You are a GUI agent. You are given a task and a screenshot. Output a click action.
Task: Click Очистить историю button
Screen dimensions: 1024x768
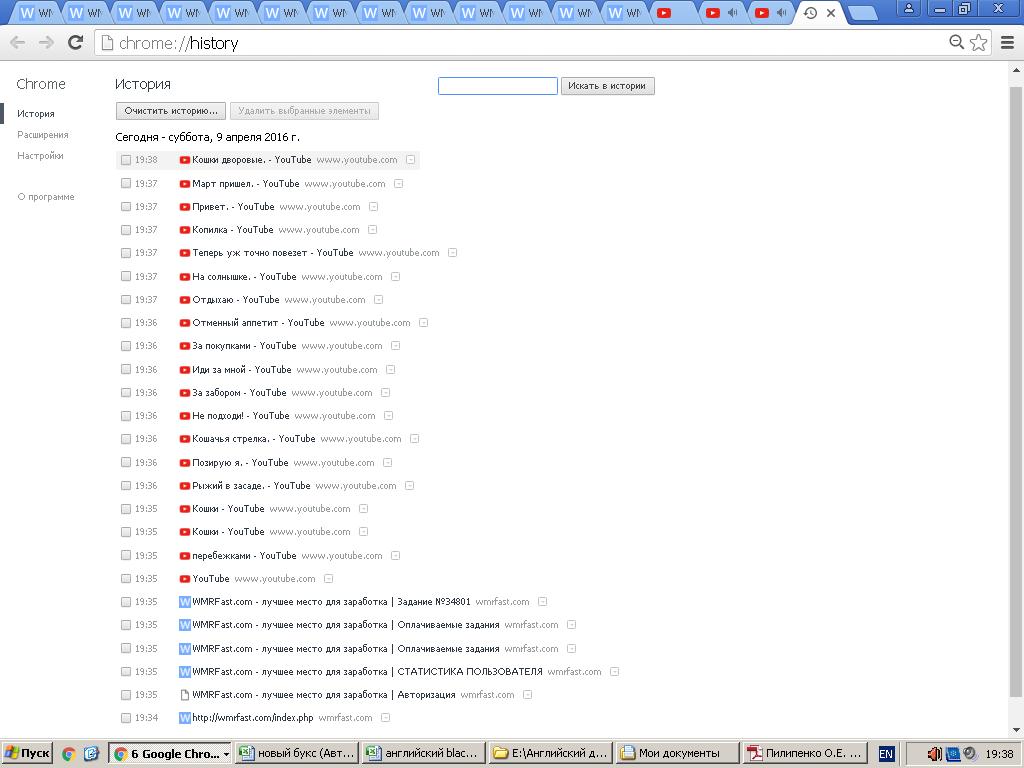pyautogui.click(x=171, y=111)
